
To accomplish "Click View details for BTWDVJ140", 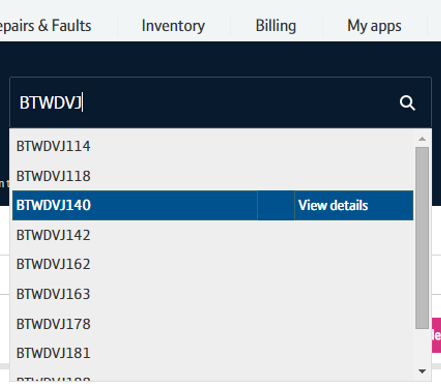I will click(x=333, y=205).
